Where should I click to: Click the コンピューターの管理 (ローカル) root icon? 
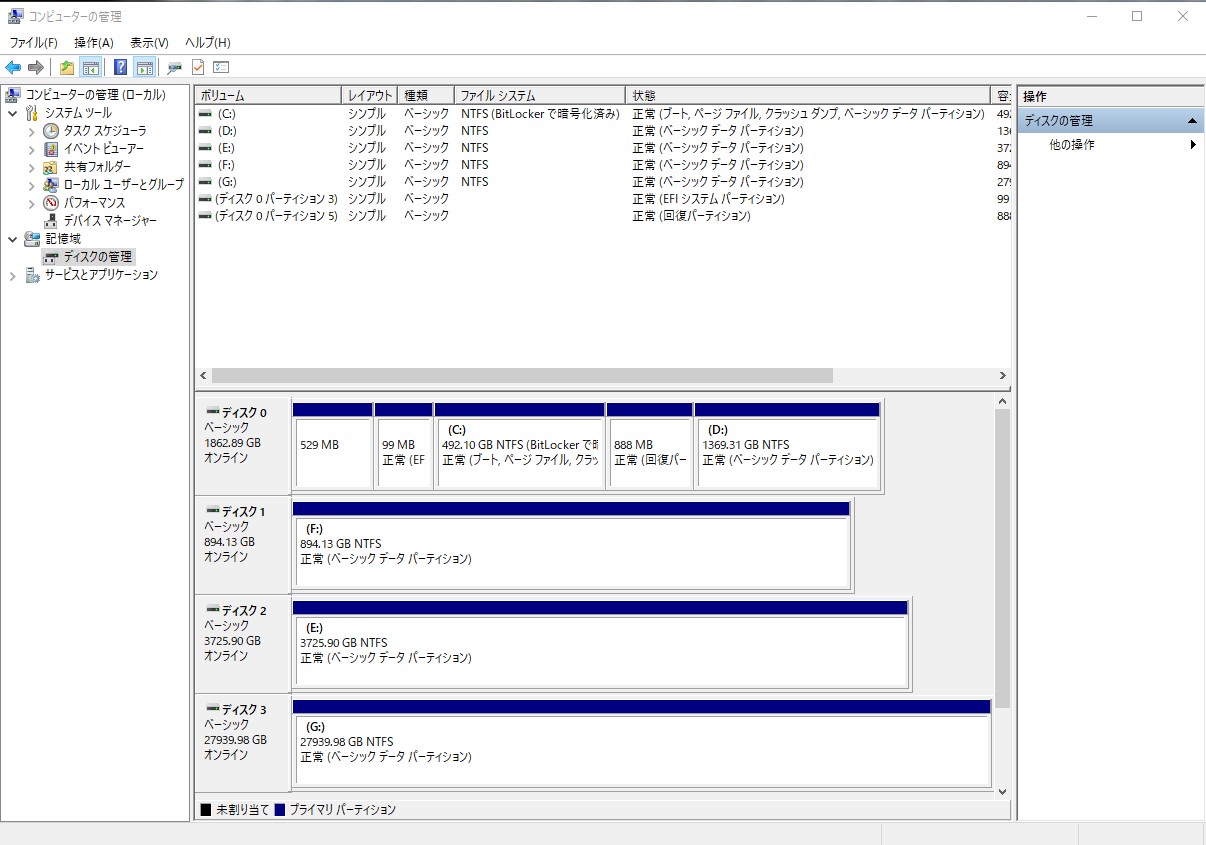coord(13,95)
